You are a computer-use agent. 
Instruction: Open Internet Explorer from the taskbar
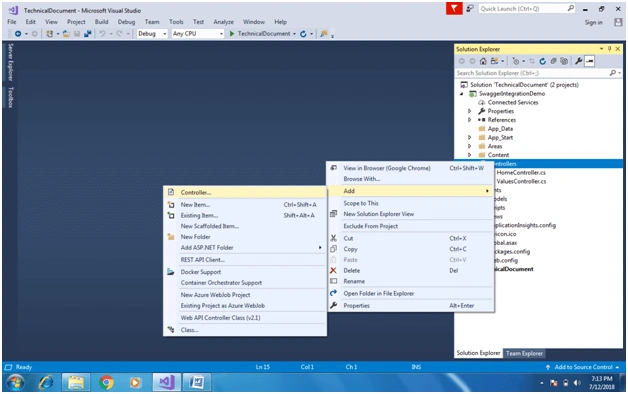point(46,383)
